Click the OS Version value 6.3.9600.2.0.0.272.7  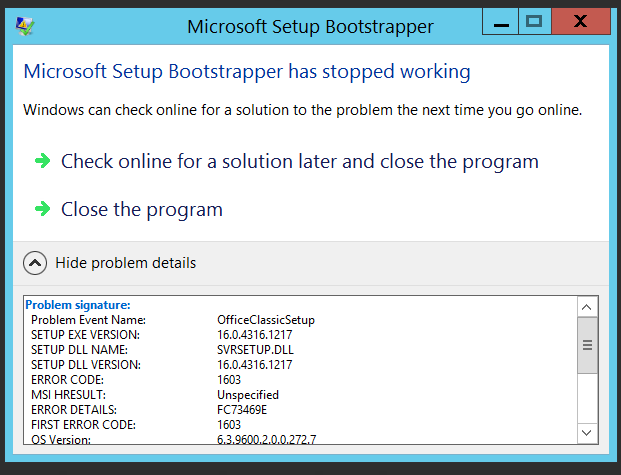tap(267, 439)
